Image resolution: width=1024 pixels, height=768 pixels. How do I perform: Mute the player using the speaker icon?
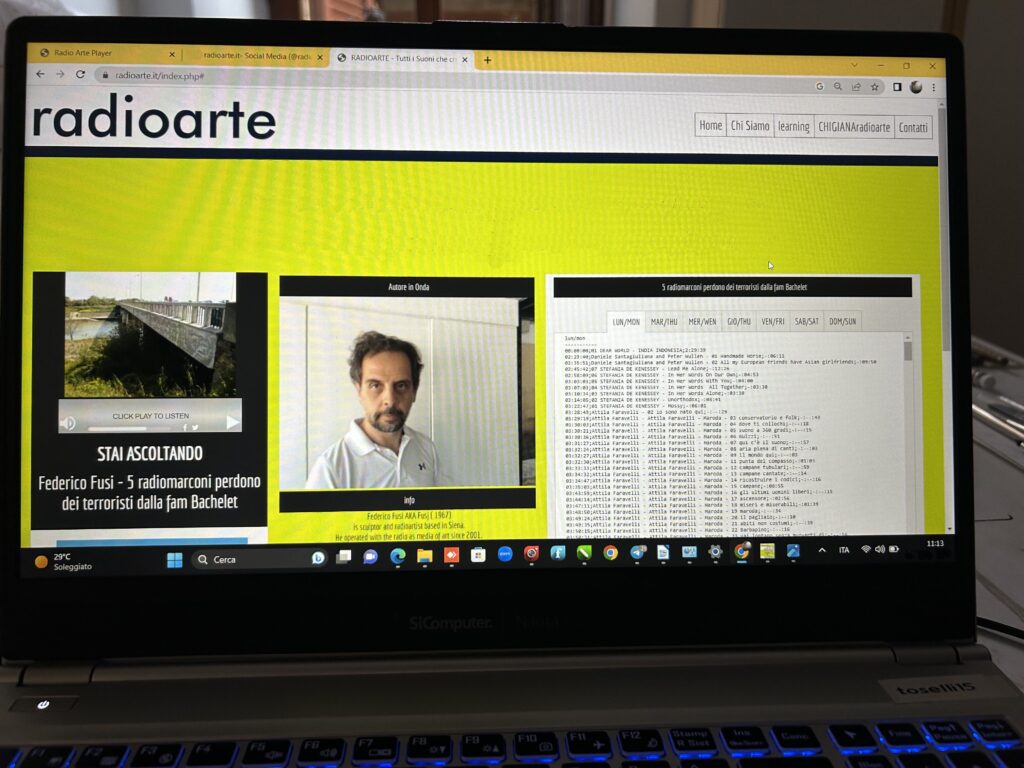[67, 424]
